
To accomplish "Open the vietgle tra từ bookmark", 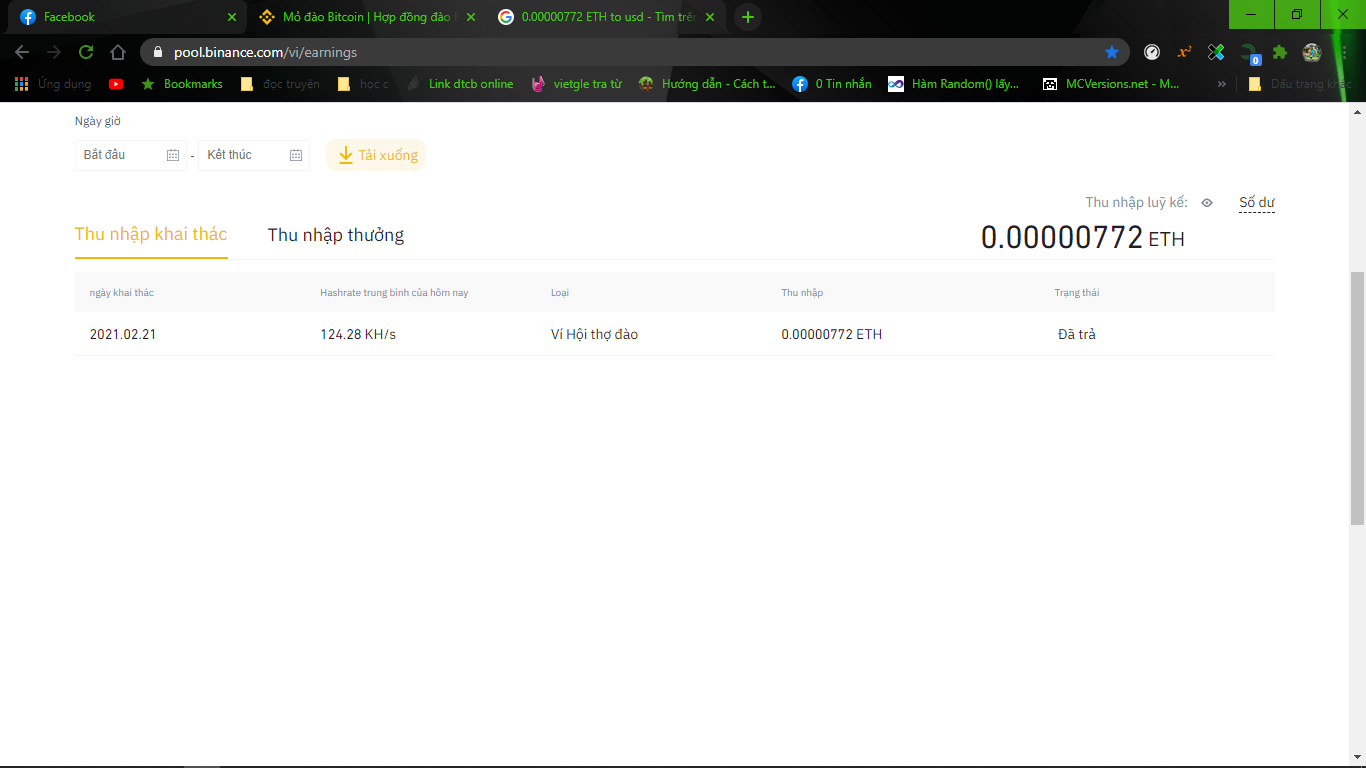I will [x=576, y=84].
